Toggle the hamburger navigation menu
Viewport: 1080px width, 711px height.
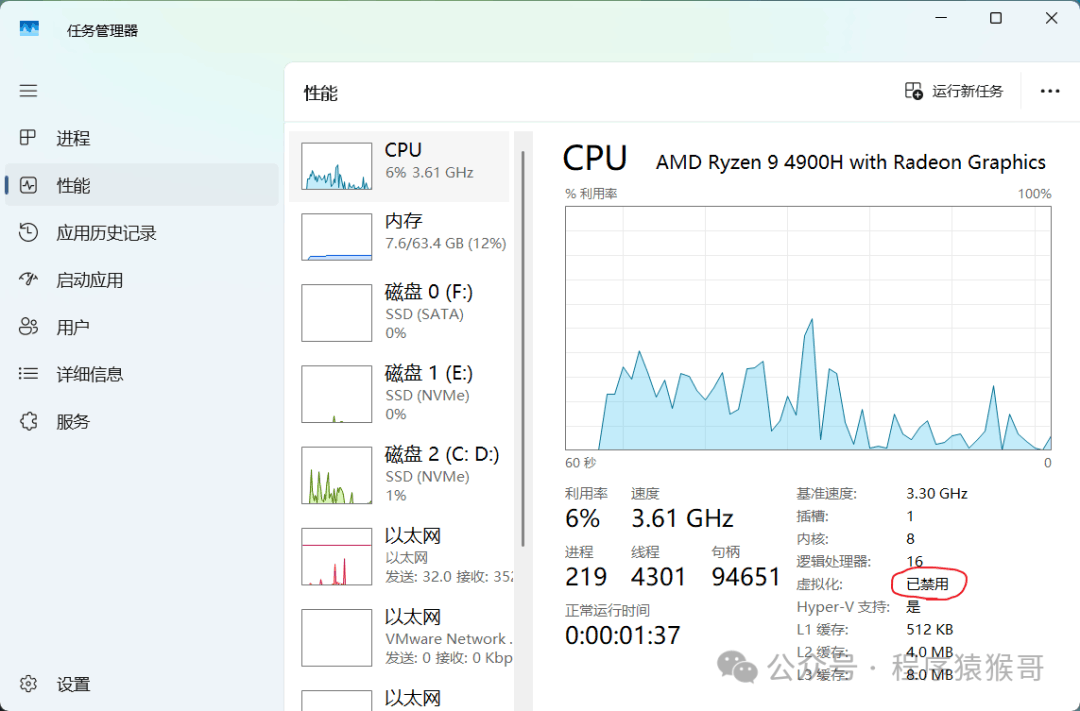point(28,91)
